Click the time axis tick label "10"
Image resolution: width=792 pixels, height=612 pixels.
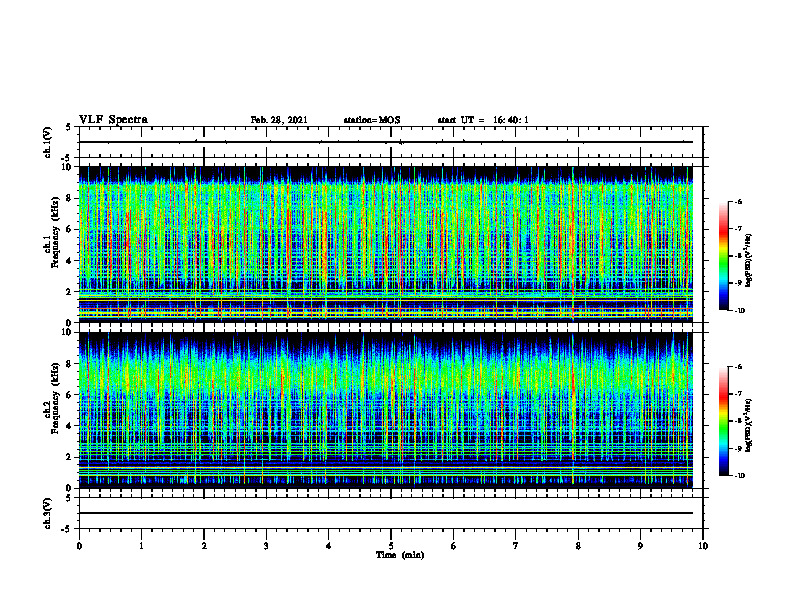(x=703, y=546)
